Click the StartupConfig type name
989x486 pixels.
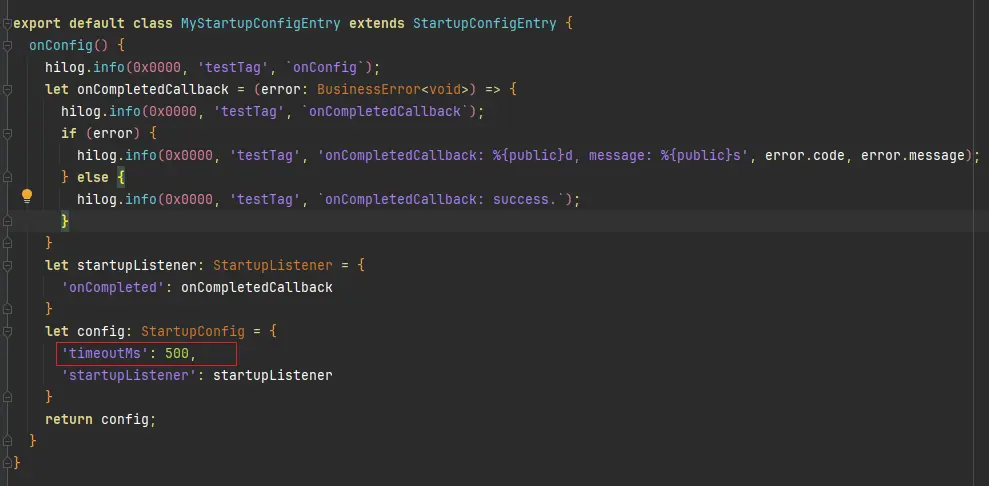point(193,331)
